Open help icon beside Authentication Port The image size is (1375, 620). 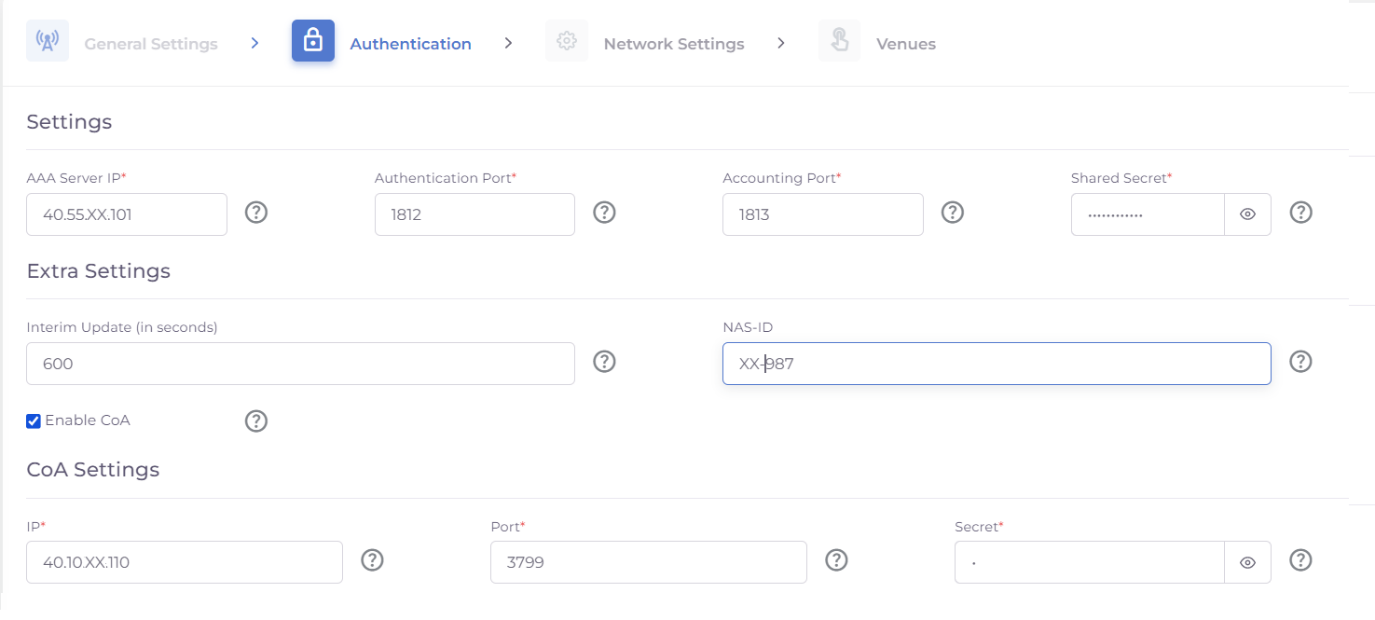tap(604, 213)
